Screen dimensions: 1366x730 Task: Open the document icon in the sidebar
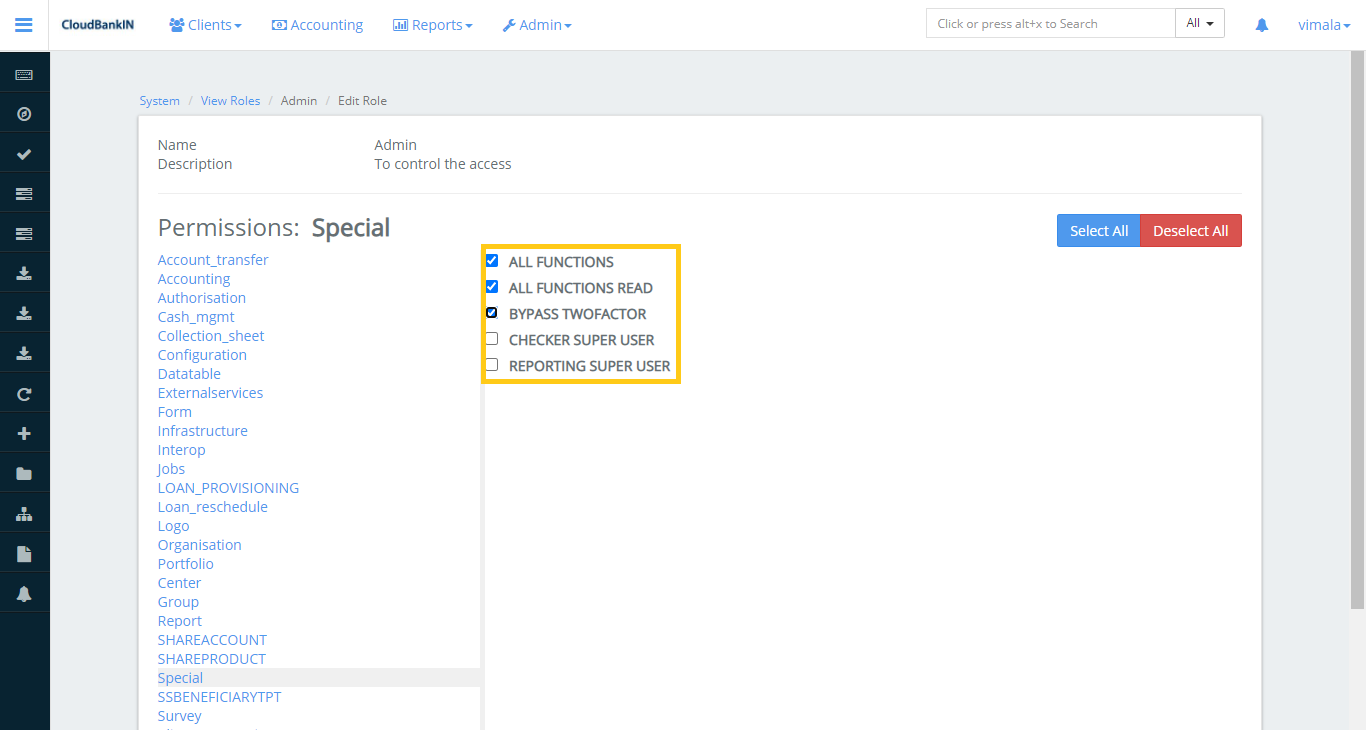tap(25, 553)
